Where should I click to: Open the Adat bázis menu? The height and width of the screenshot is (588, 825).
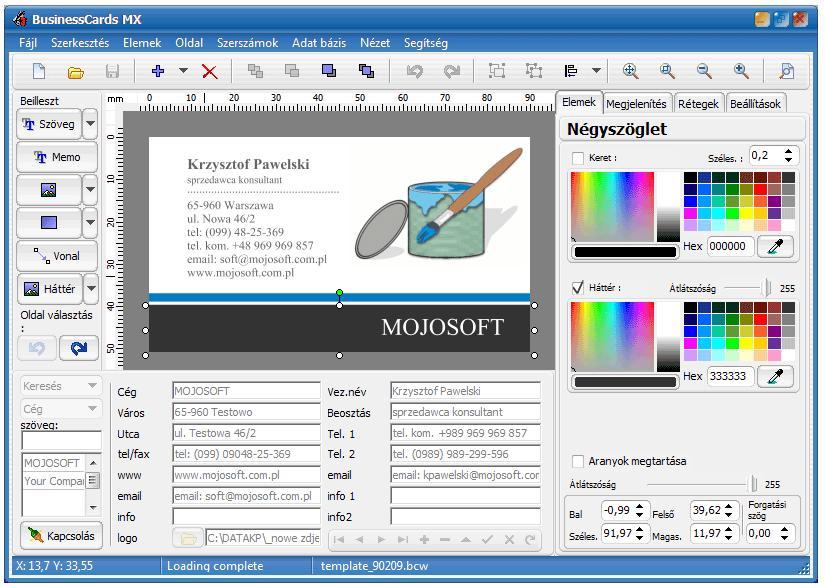(x=319, y=43)
